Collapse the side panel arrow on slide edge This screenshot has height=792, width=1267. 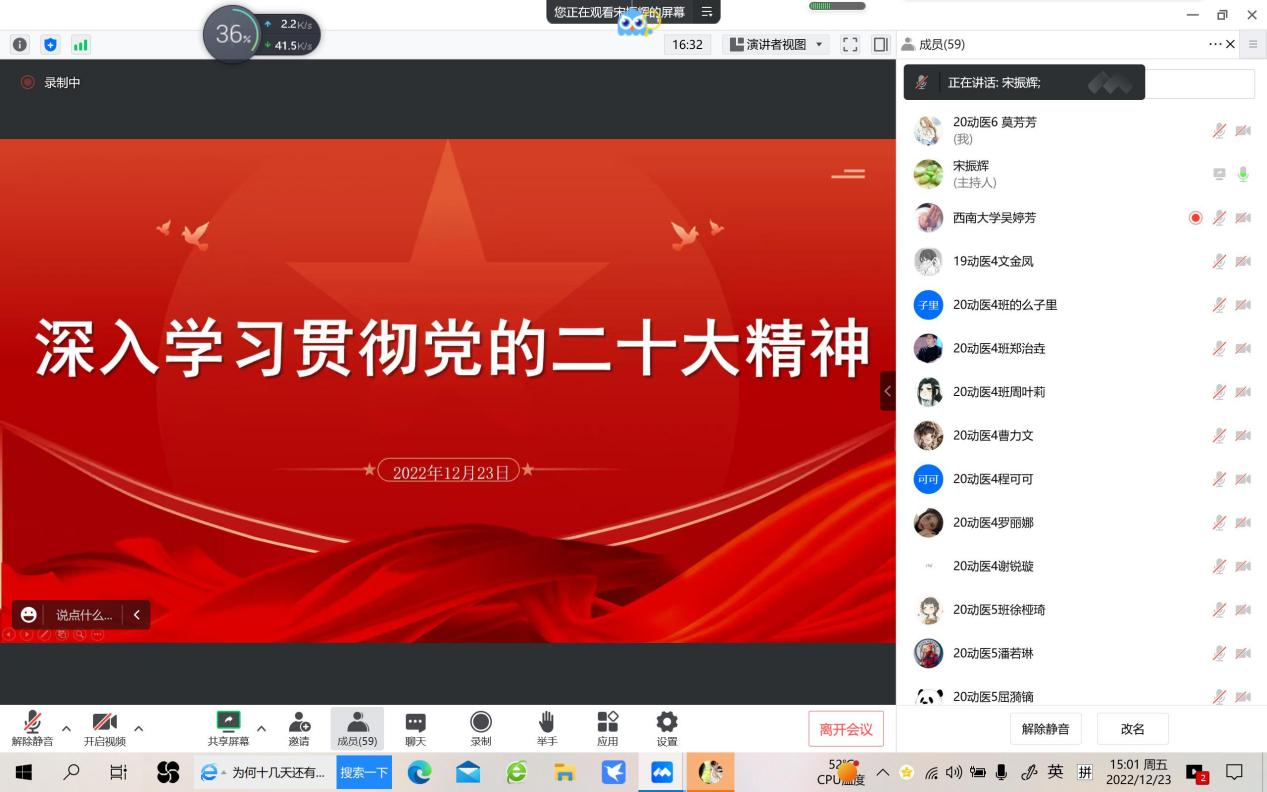tap(887, 391)
